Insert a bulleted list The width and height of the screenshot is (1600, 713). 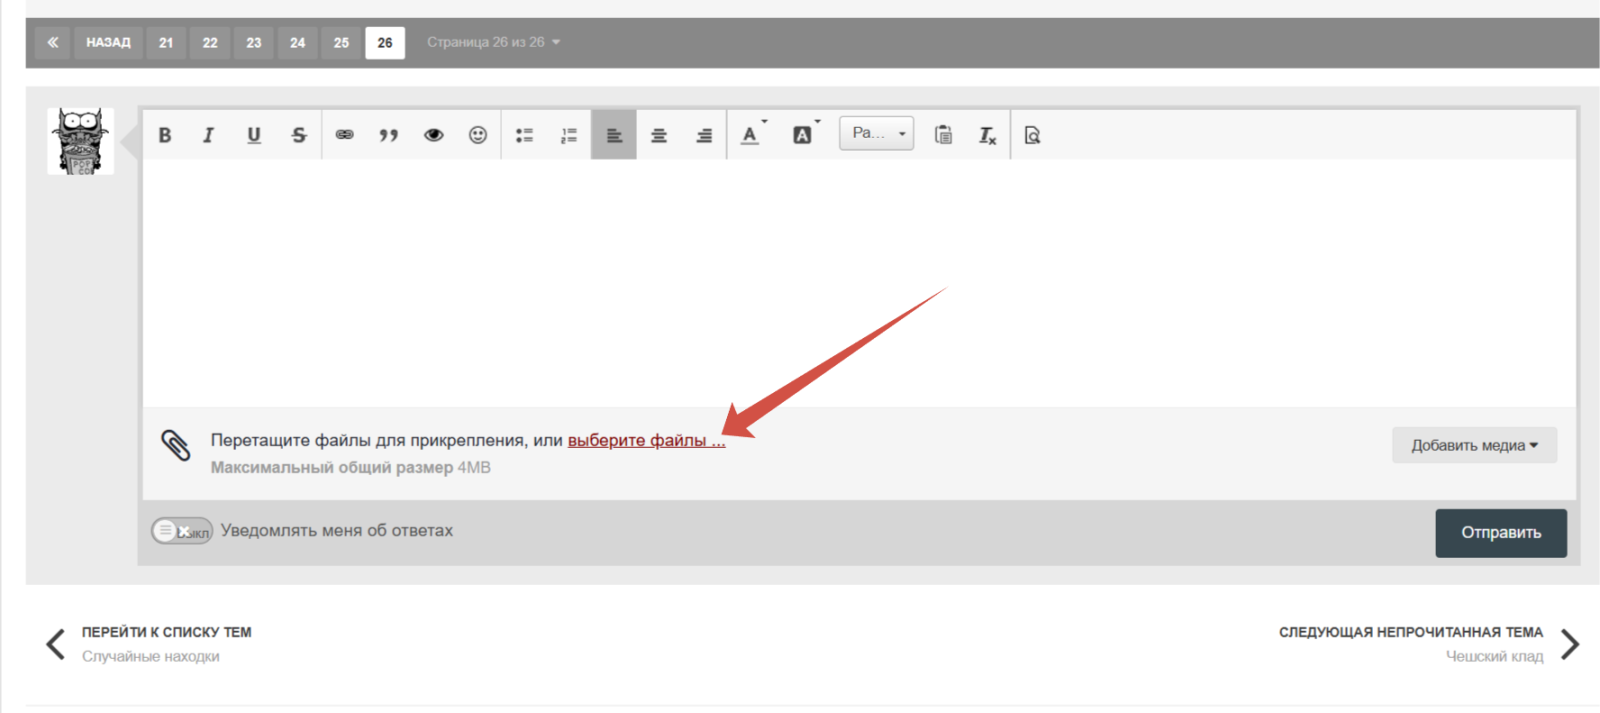524,135
